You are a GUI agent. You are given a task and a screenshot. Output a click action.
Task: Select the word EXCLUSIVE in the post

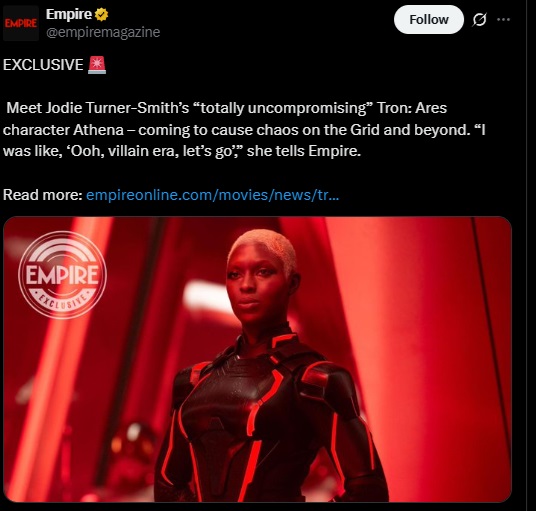[x=43, y=65]
